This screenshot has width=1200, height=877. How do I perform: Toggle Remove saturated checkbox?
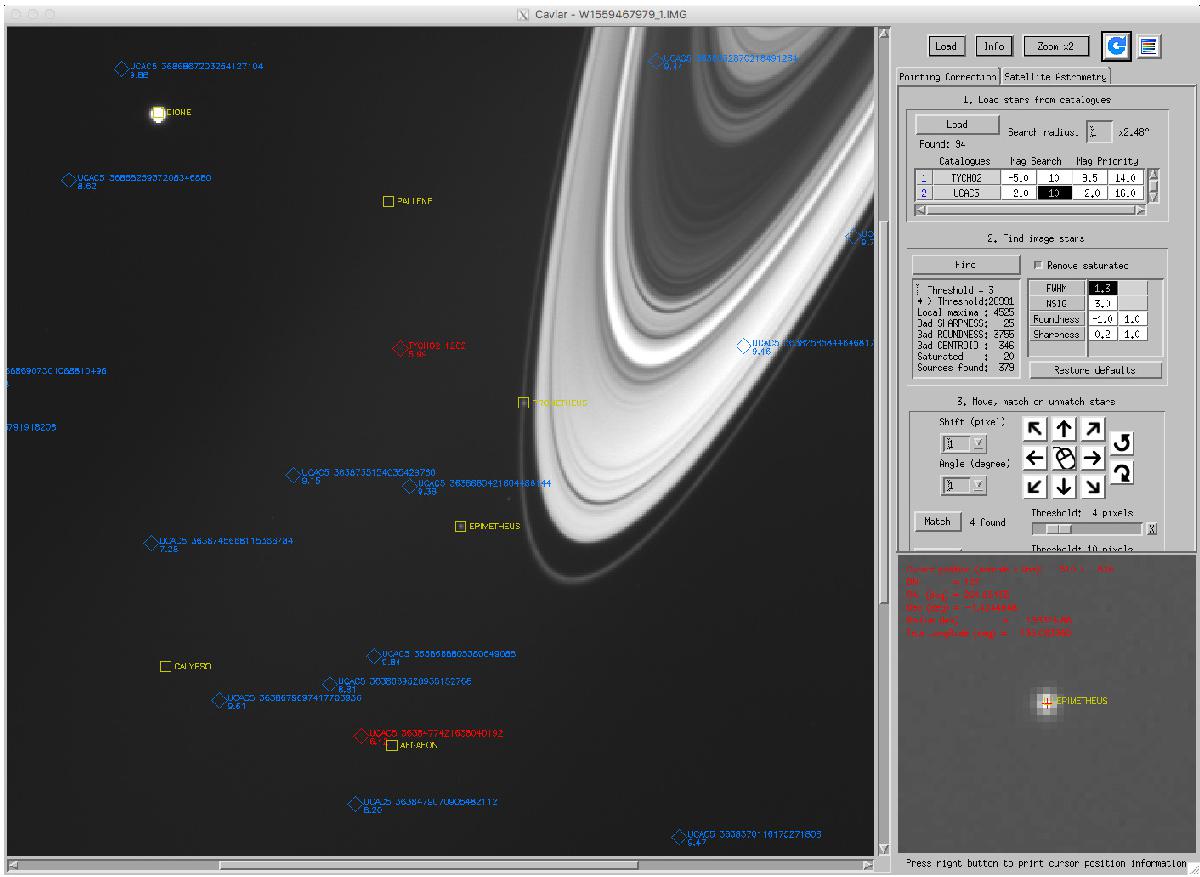pyautogui.click(x=1038, y=265)
